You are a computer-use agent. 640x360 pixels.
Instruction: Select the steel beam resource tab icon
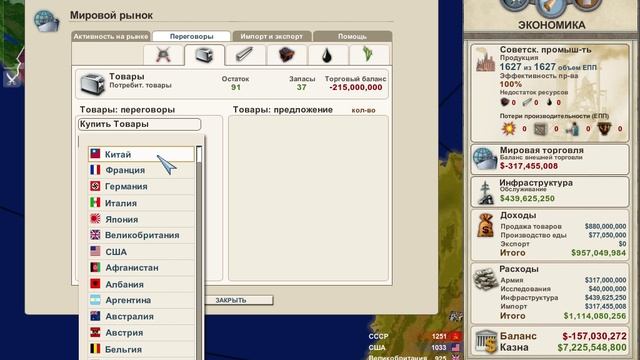click(245, 55)
